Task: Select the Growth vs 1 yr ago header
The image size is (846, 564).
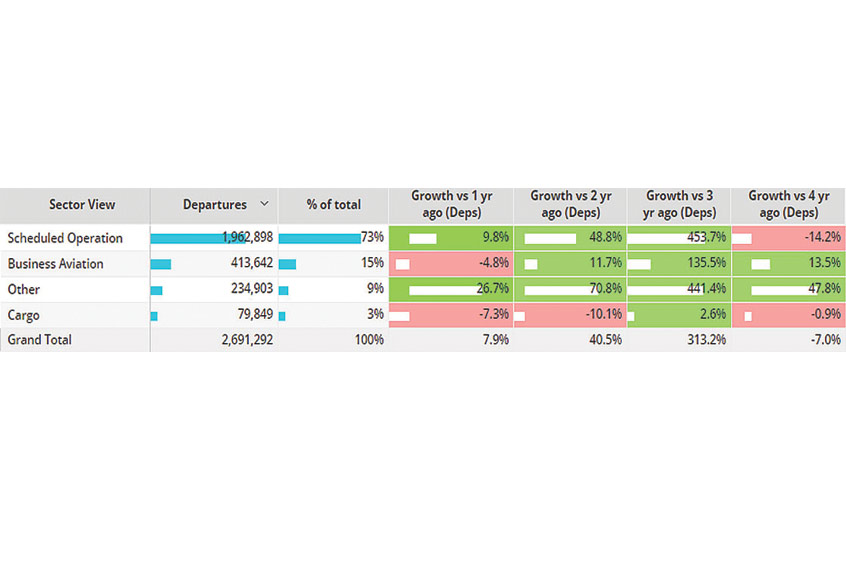Action: 450,204
